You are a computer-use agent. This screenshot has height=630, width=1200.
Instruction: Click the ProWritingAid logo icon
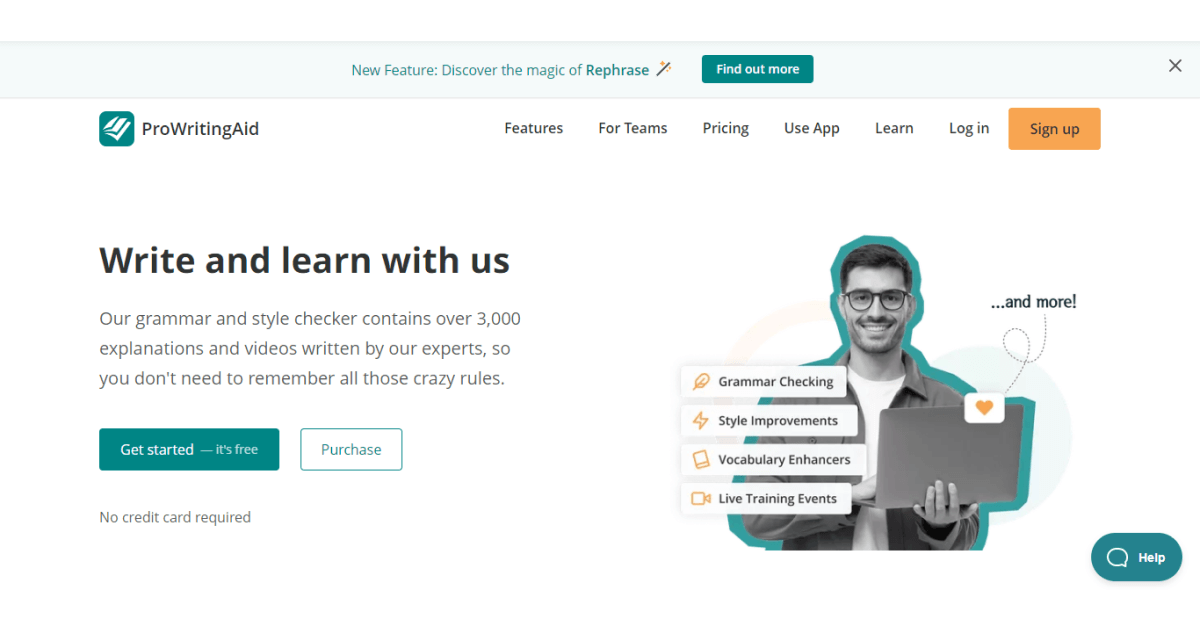pyautogui.click(x=116, y=129)
